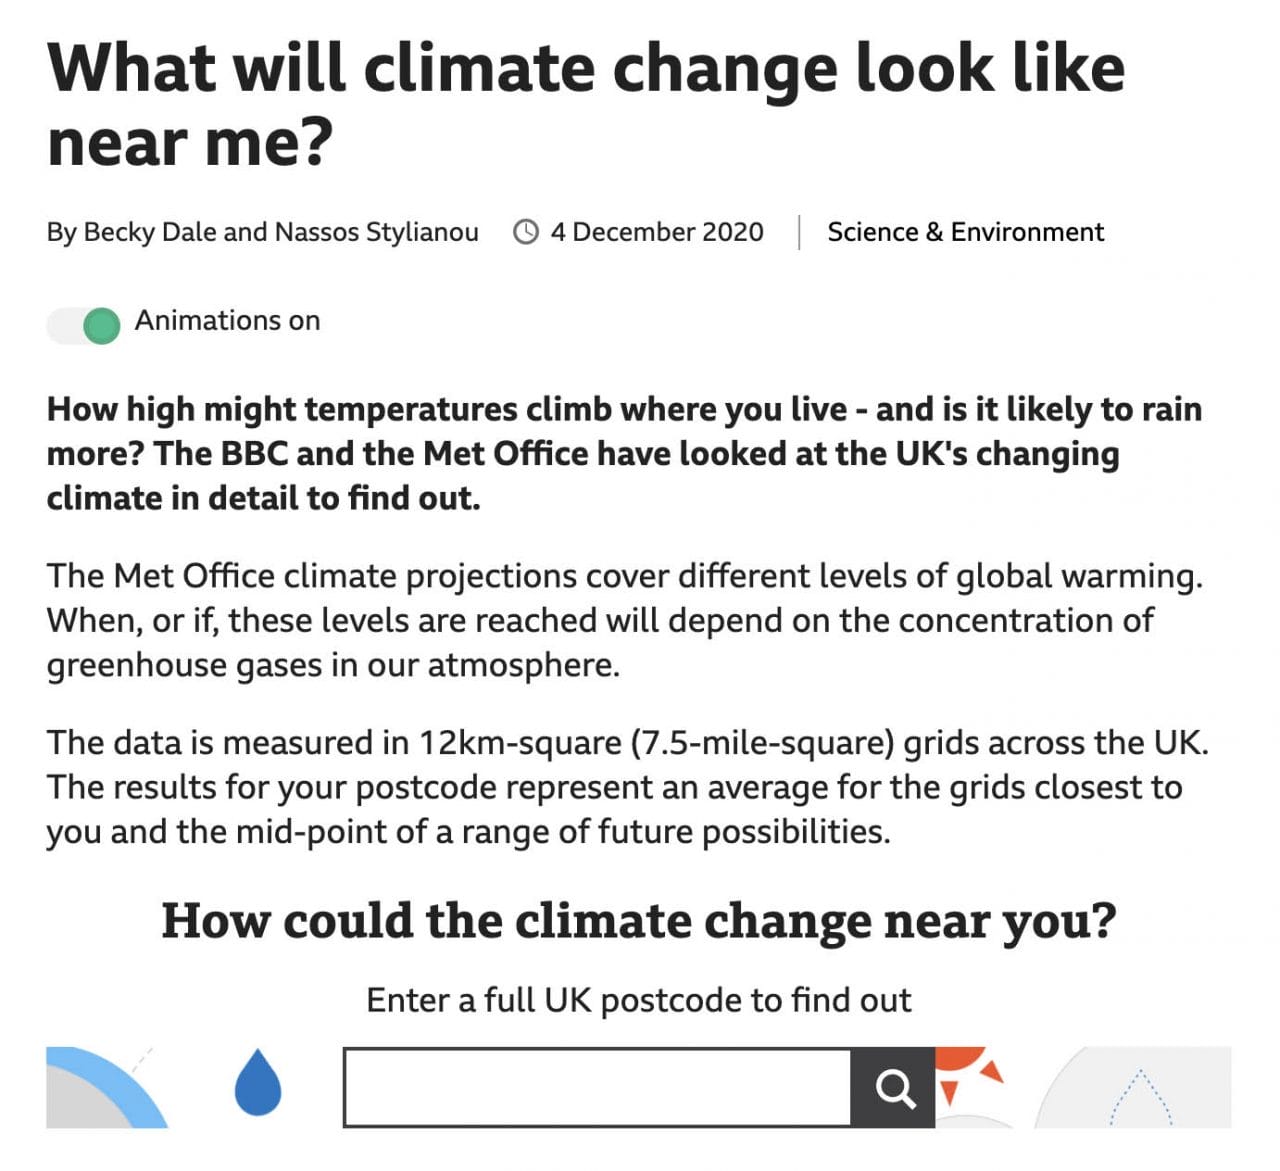Click "How could the climate change near you?" heading
Viewport: 1280px width, 1171px height.
click(638, 921)
